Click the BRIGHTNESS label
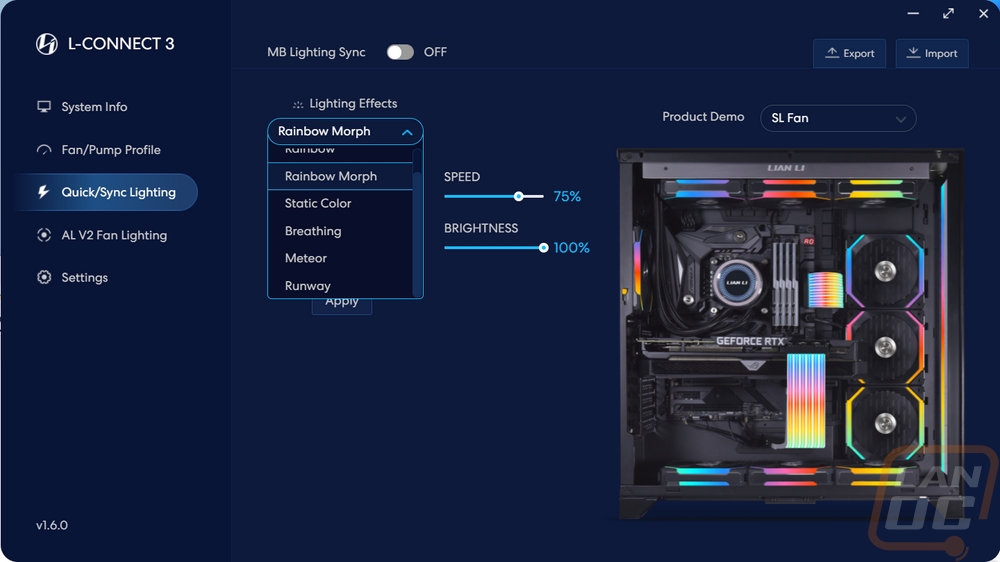Image resolution: width=1000 pixels, height=562 pixels. 481,228
